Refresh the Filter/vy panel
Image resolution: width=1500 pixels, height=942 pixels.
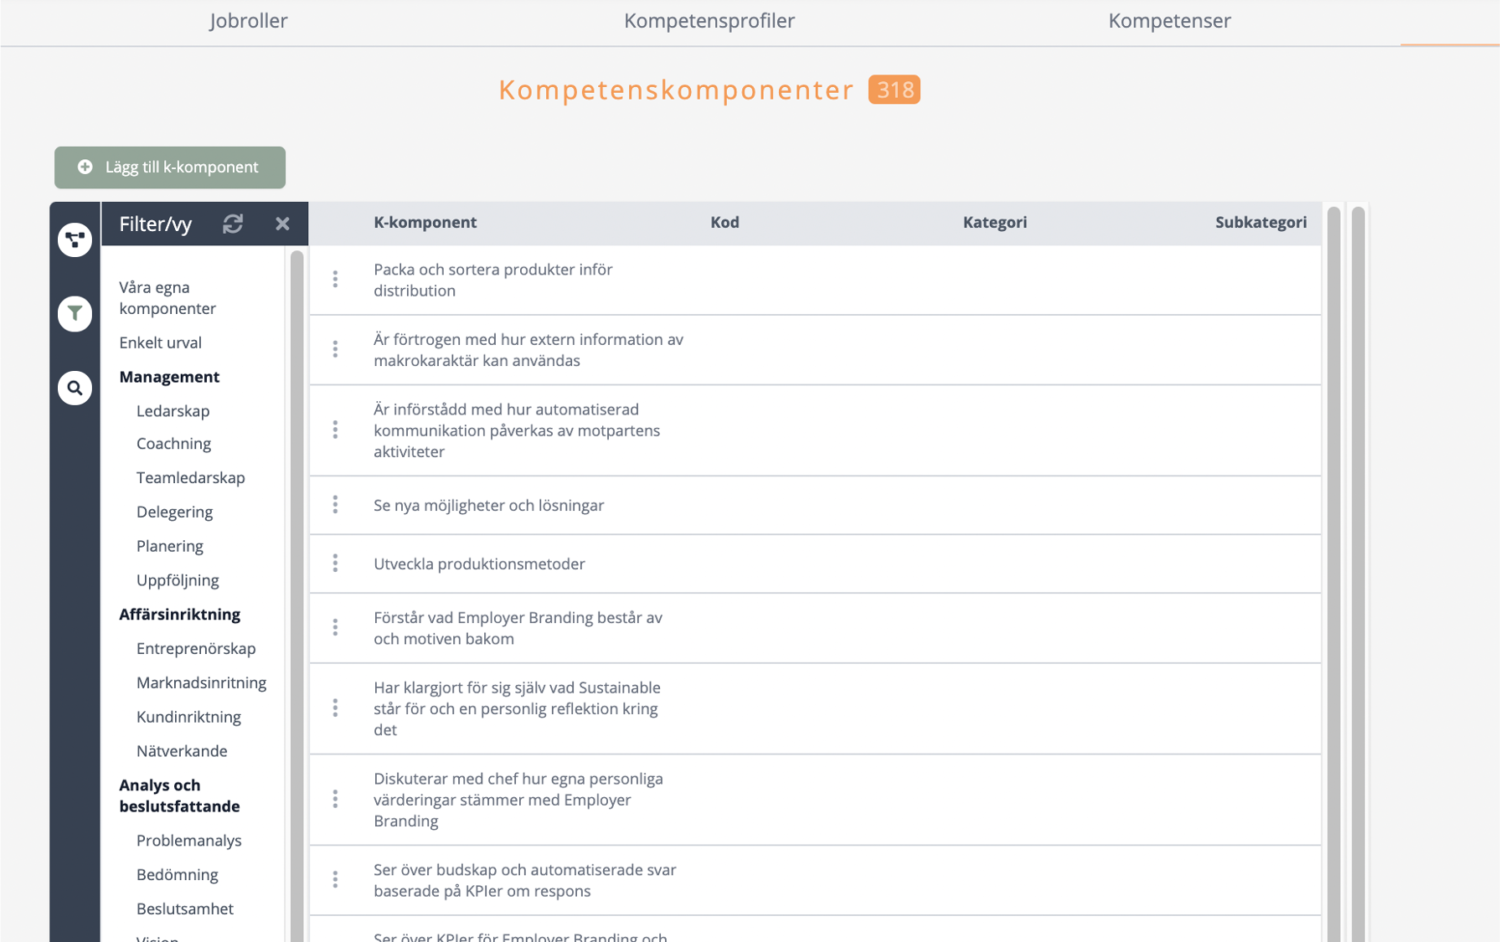coord(233,224)
